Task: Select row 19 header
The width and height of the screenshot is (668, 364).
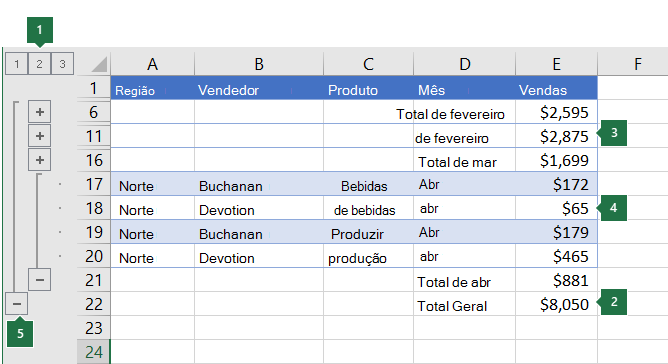Action: 94,232
